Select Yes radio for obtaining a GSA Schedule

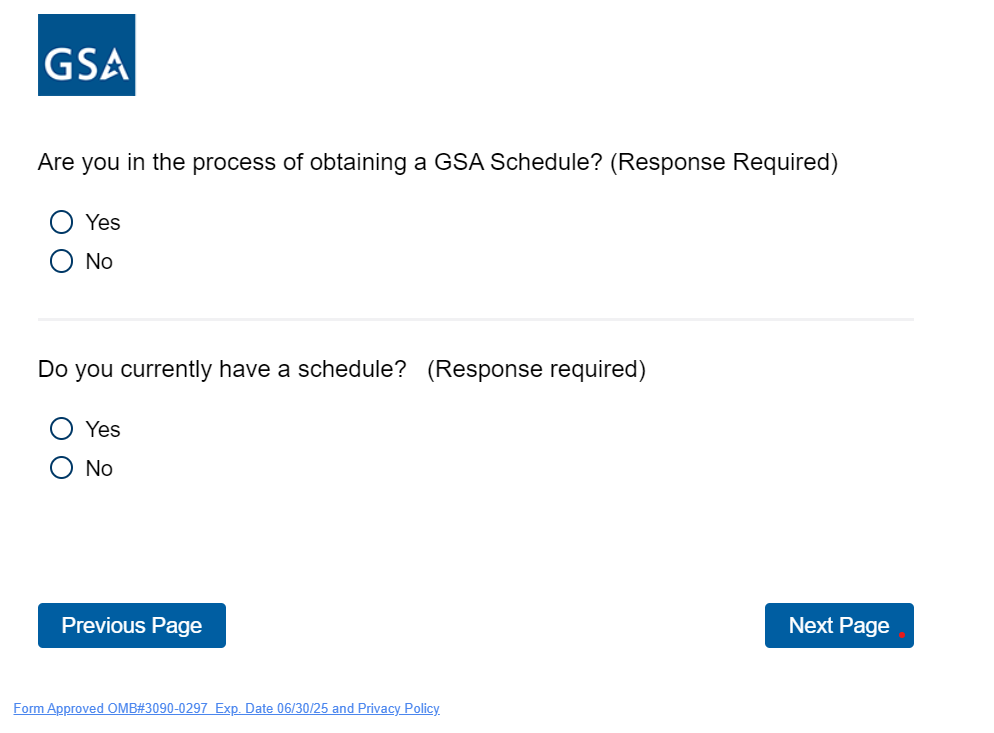pos(61,222)
